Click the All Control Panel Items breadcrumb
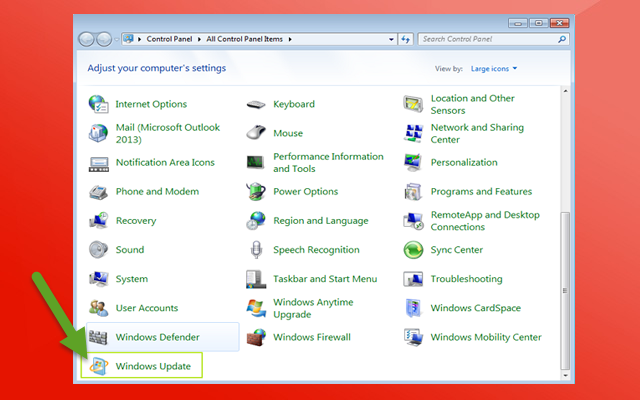 coord(244,39)
